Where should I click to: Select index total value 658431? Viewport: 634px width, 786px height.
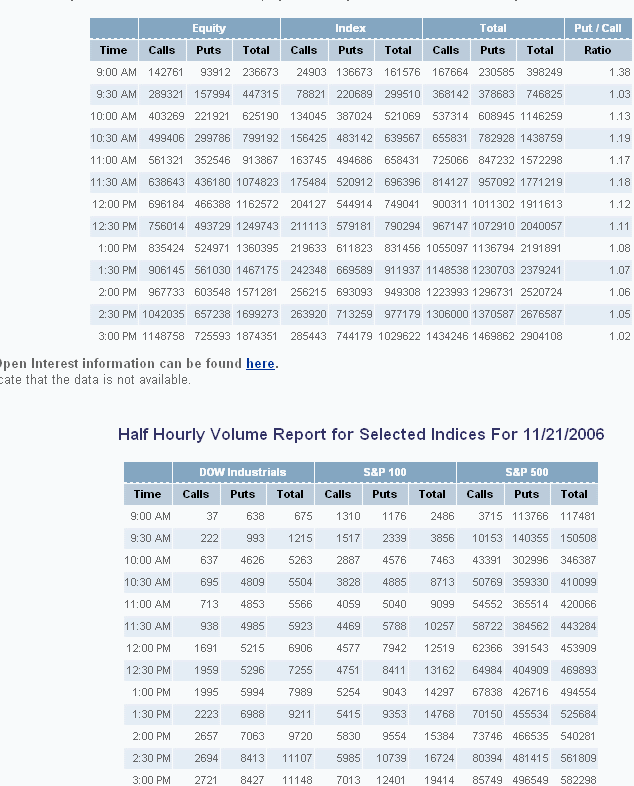point(402,160)
